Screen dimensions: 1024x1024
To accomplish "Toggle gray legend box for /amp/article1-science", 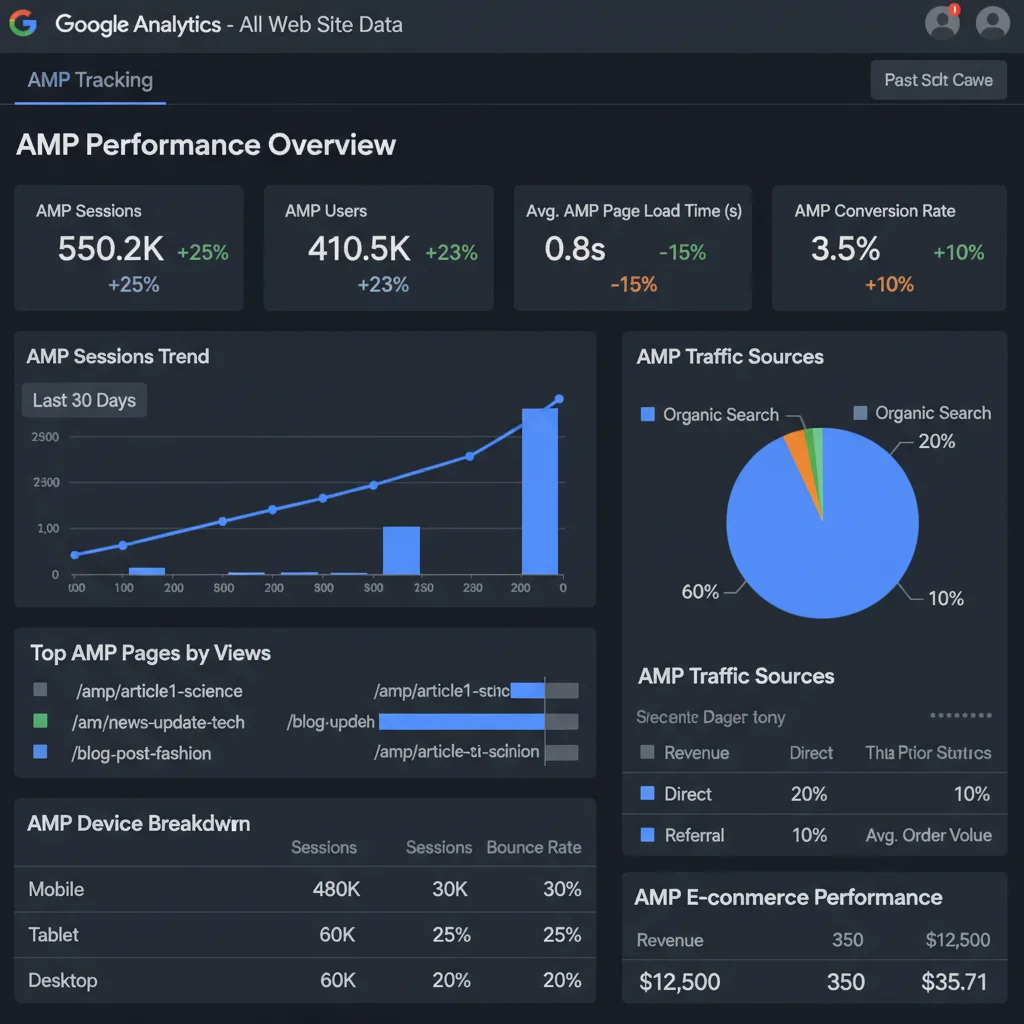I will tap(40, 690).
